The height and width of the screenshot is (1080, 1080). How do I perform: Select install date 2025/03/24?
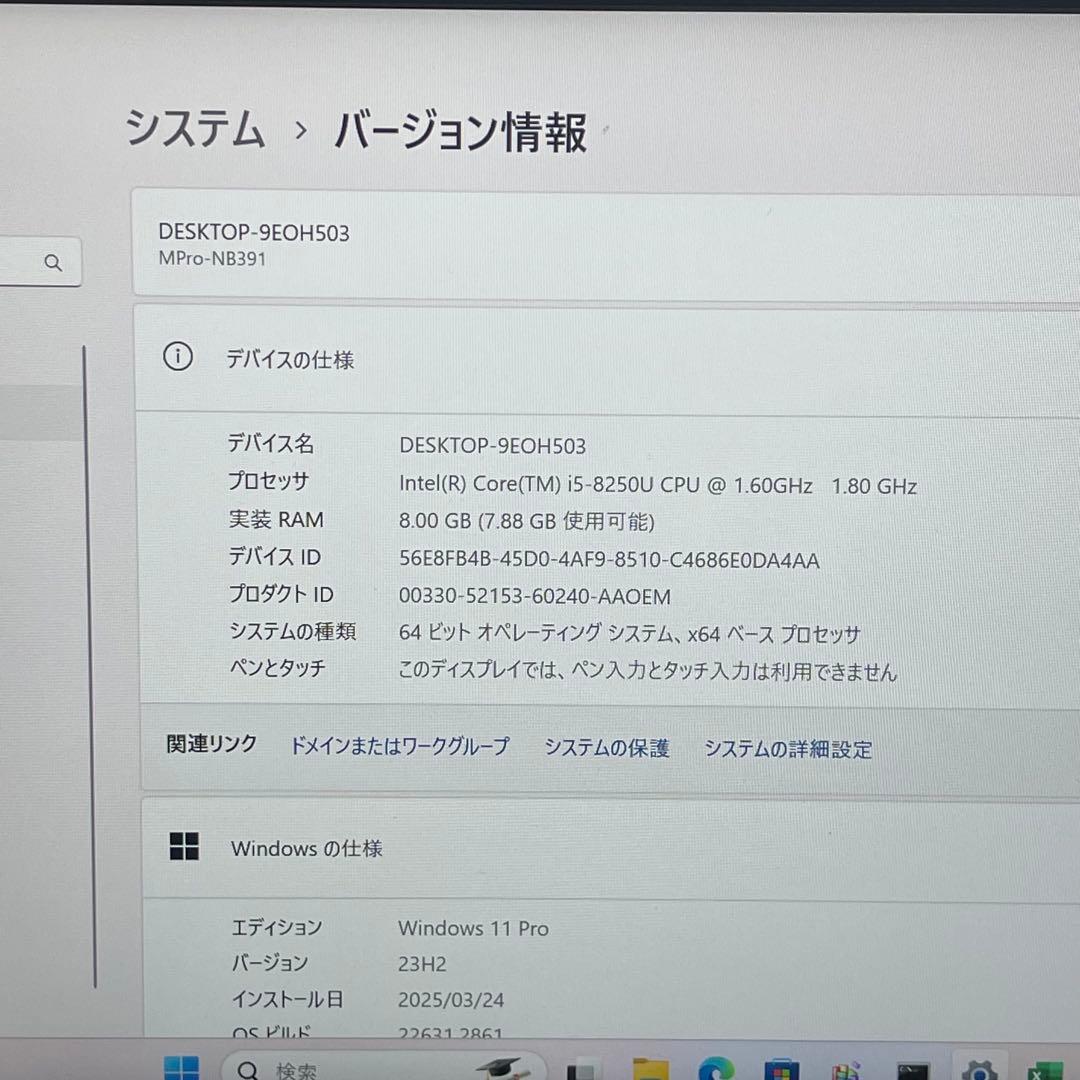[x=451, y=999]
